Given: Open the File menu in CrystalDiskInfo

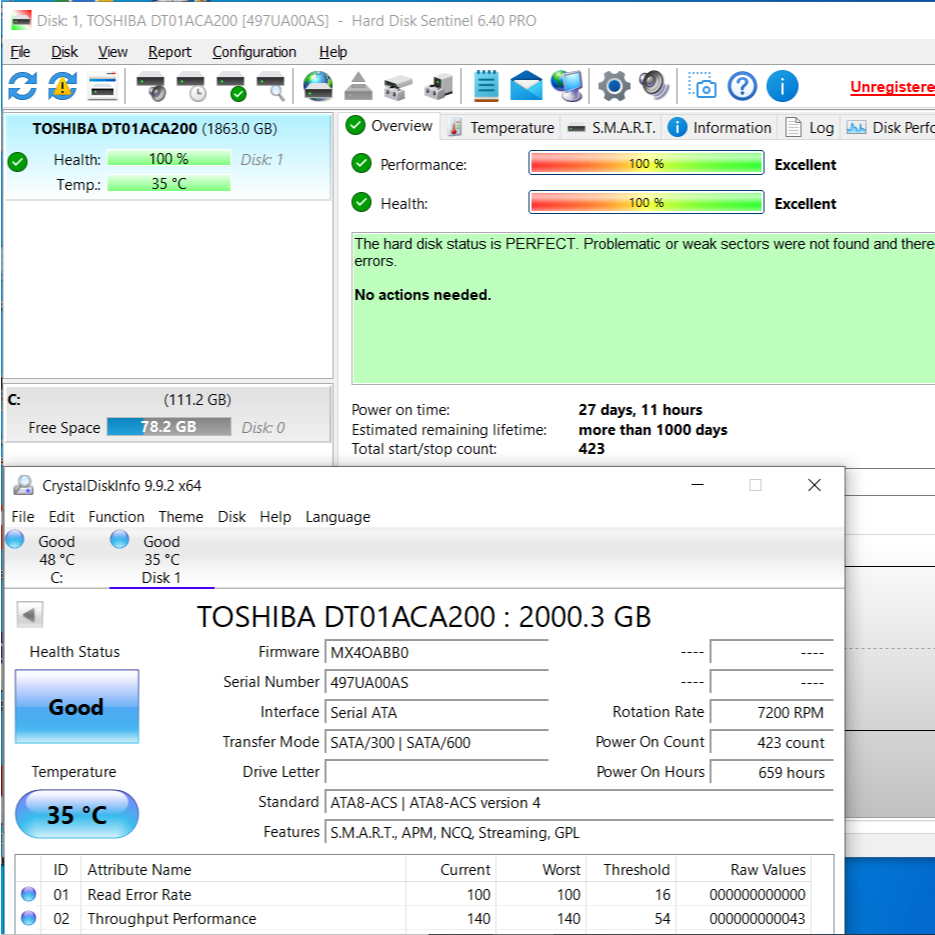Looking at the screenshot, I should pos(23,516).
